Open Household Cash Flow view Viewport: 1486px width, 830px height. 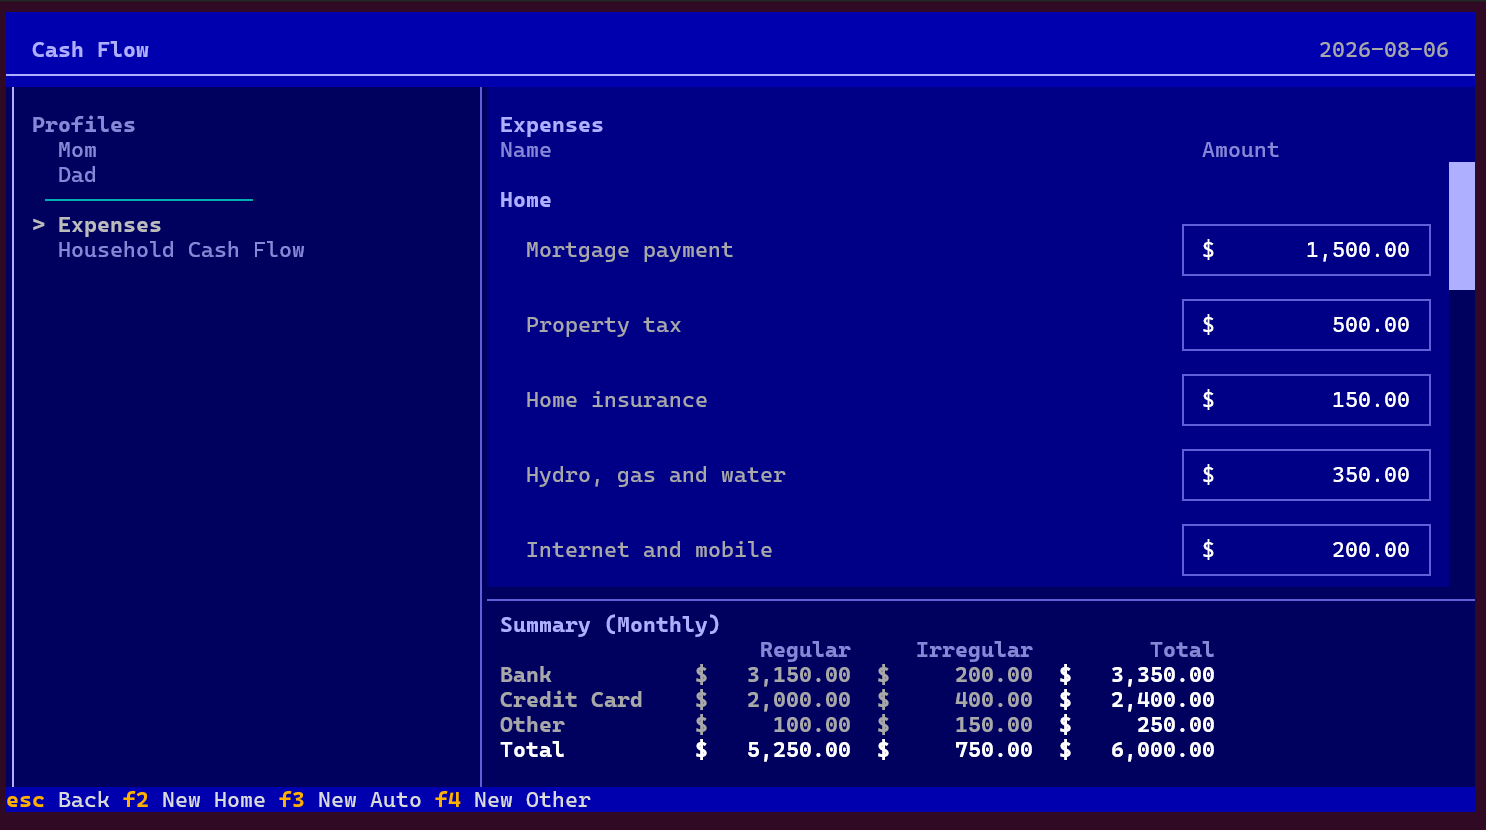[x=181, y=250]
